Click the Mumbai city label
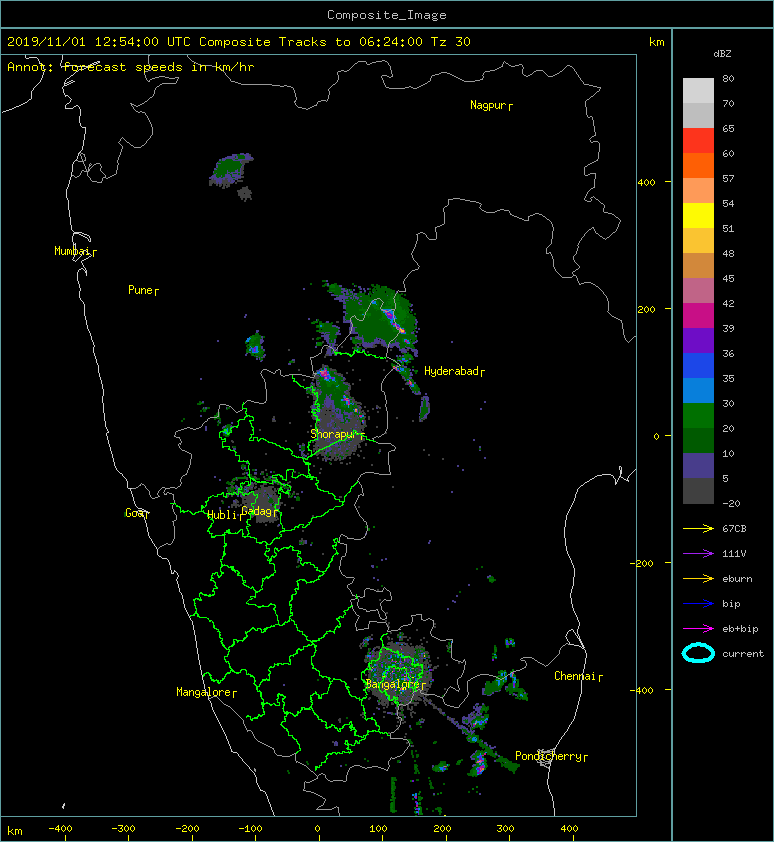The width and height of the screenshot is (774, 842). click(75, 251)
